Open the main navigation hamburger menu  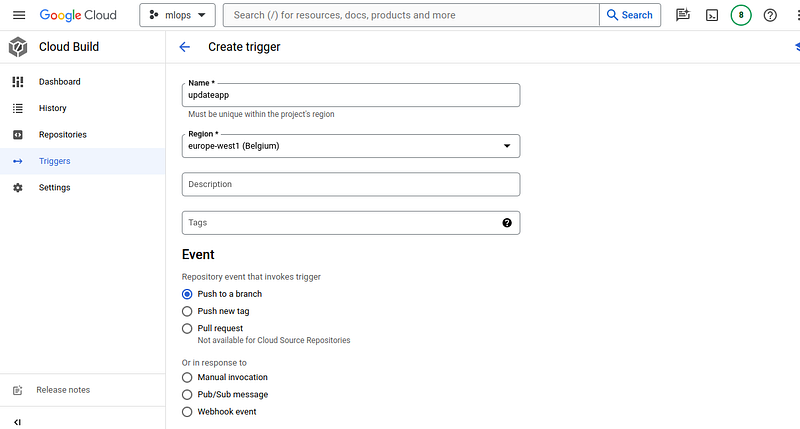pos(19,15)
